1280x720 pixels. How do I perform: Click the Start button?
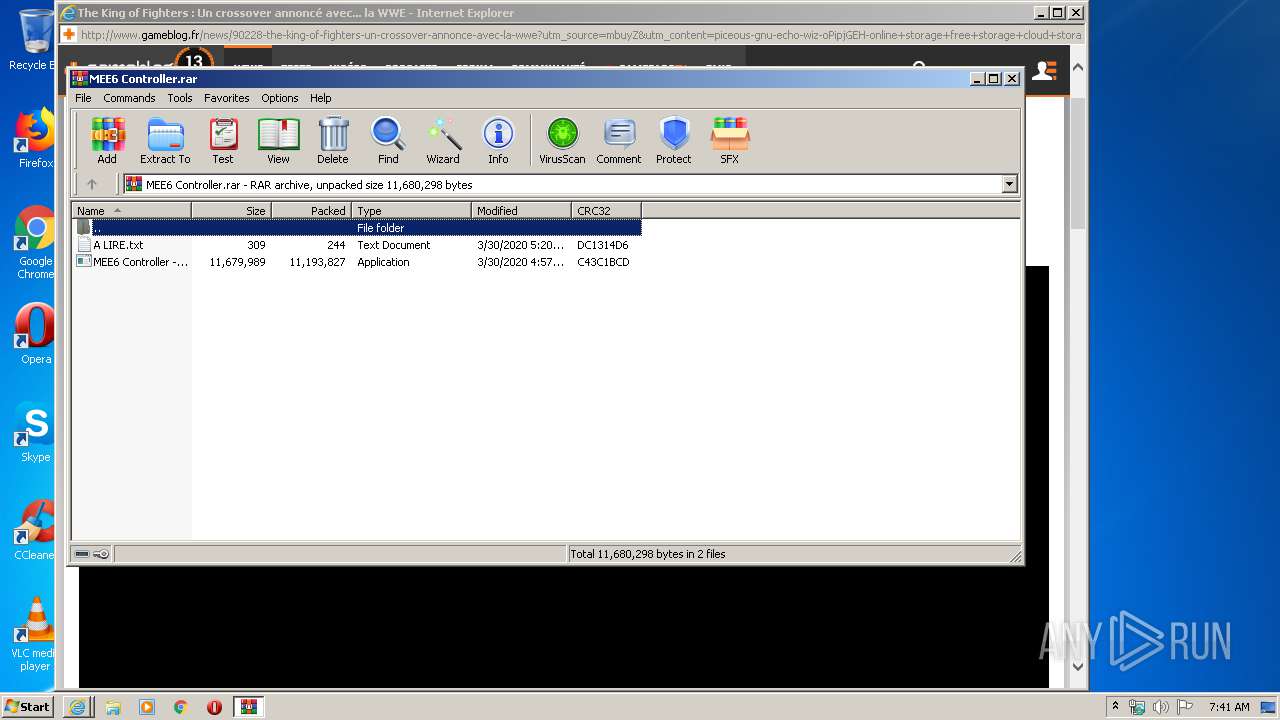pyautogui.click(x=27, y=707)
